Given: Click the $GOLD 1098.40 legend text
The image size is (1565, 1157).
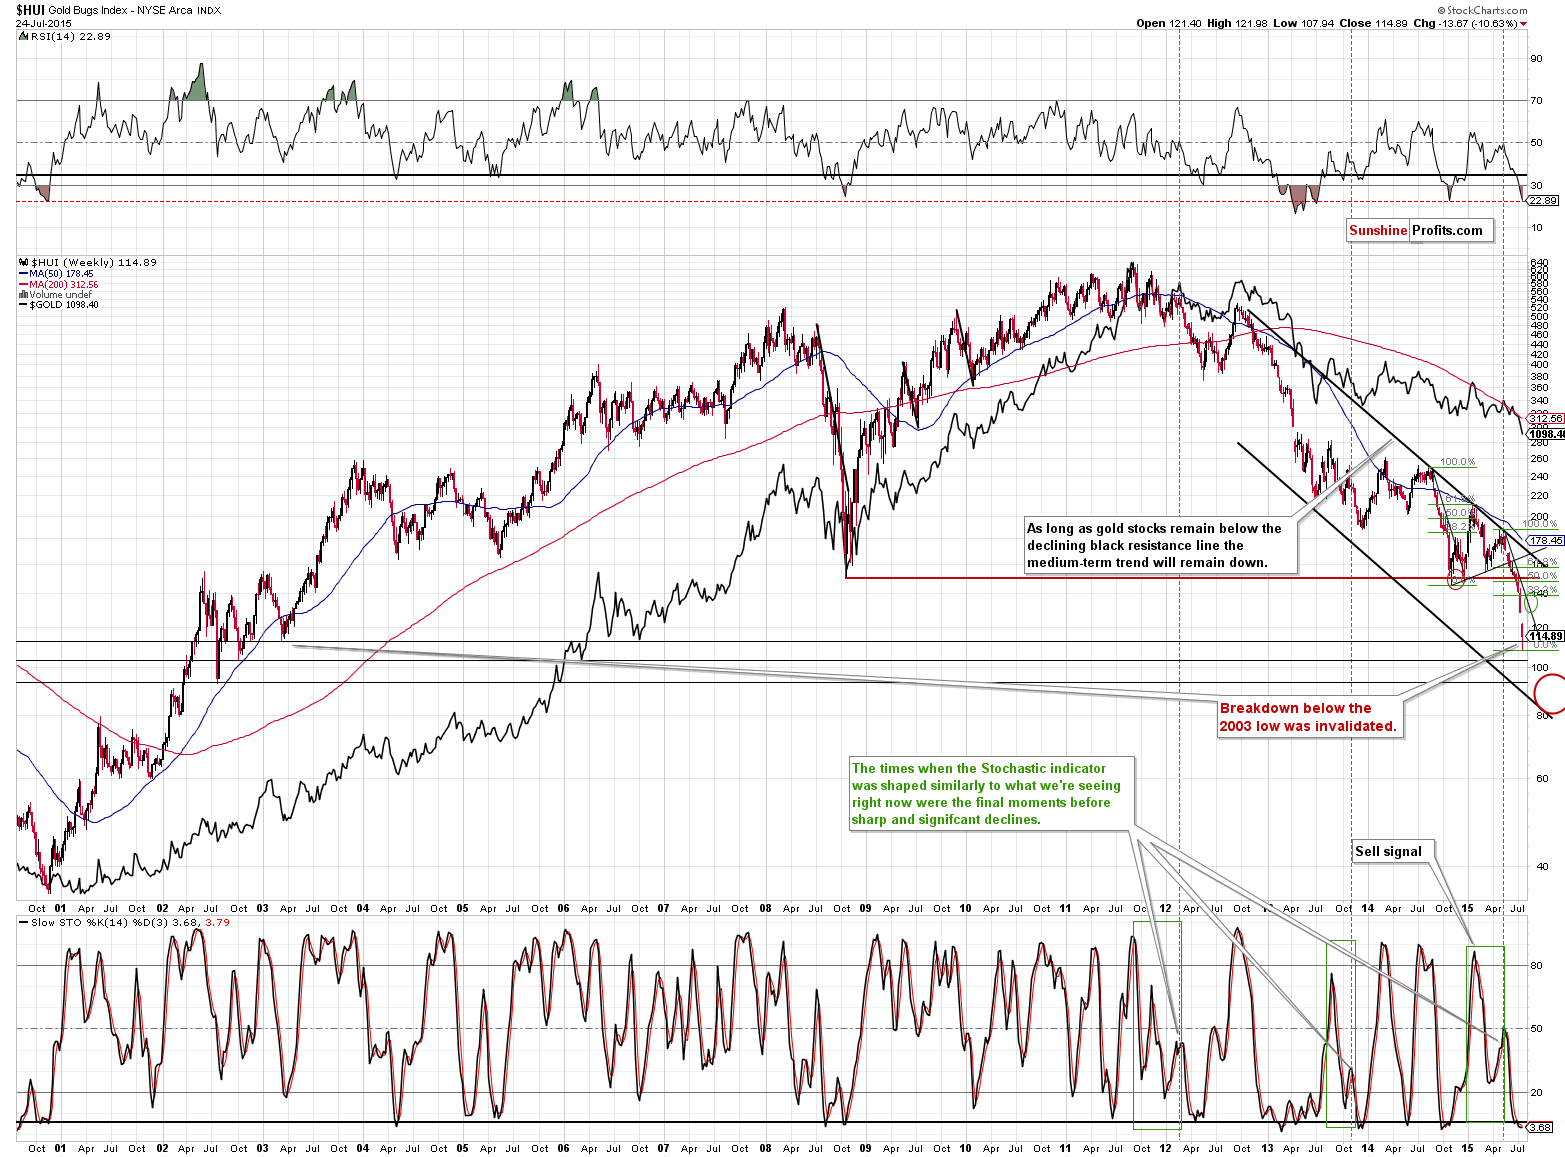Looking at the screenshot, I should (64, 304).
